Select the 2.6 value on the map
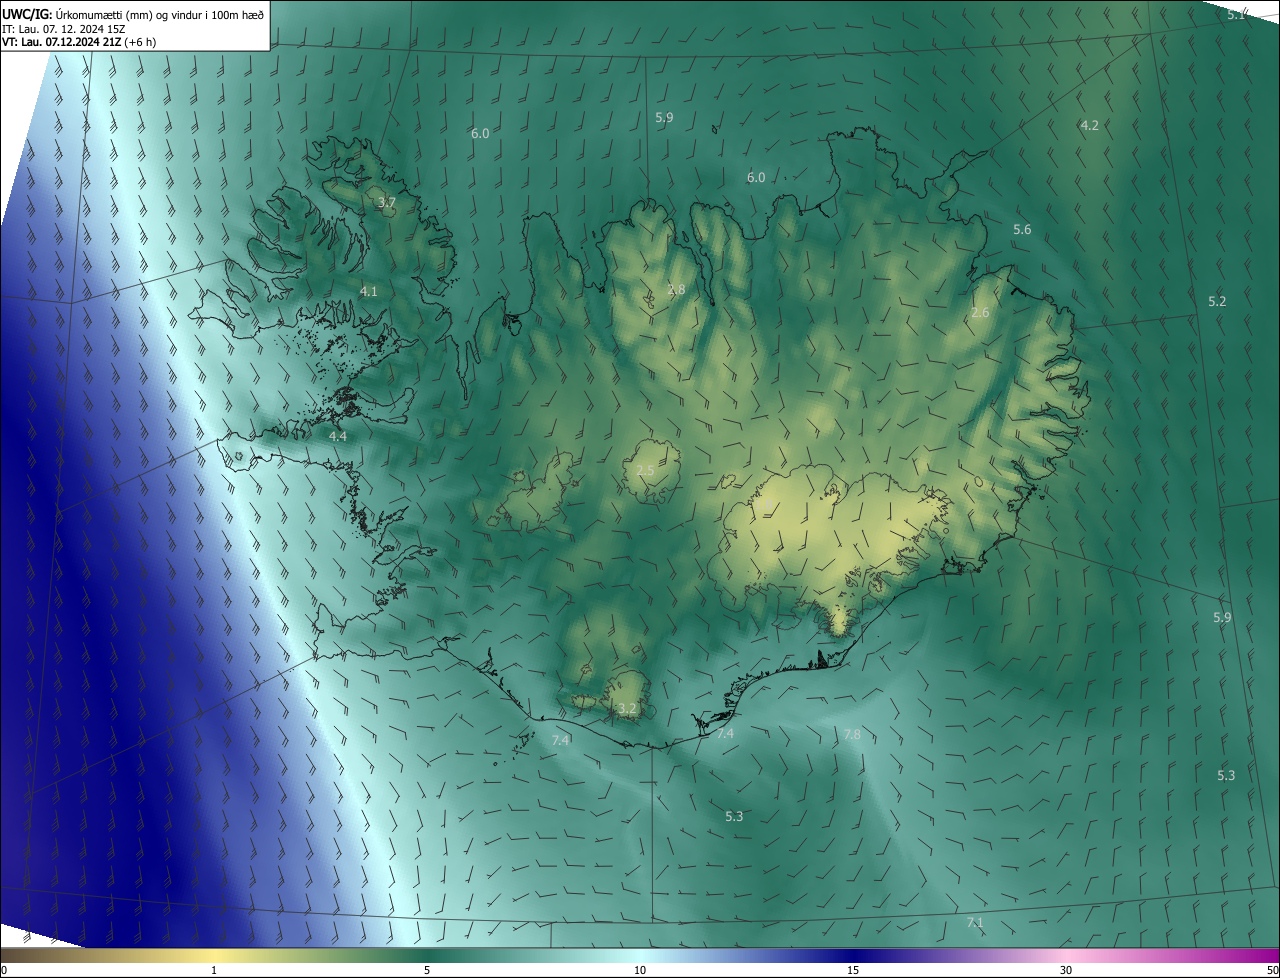 tap(980, 313)
